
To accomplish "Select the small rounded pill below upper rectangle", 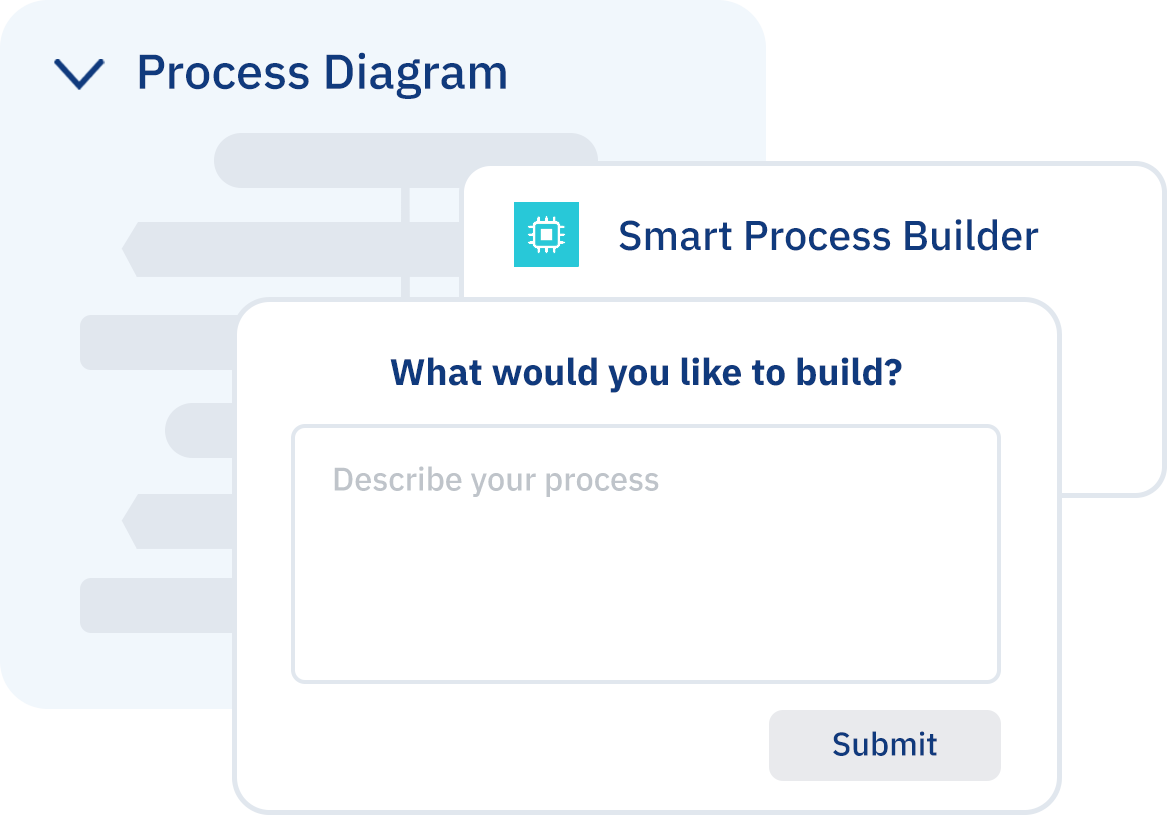I will (200, 430).
